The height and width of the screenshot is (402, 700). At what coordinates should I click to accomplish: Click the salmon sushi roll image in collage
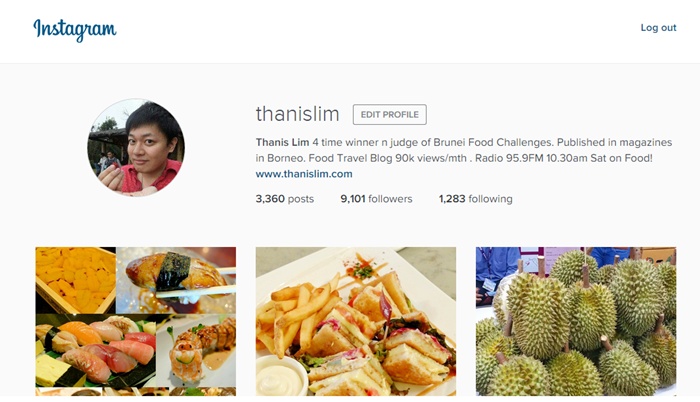click(x=196, y=351)
